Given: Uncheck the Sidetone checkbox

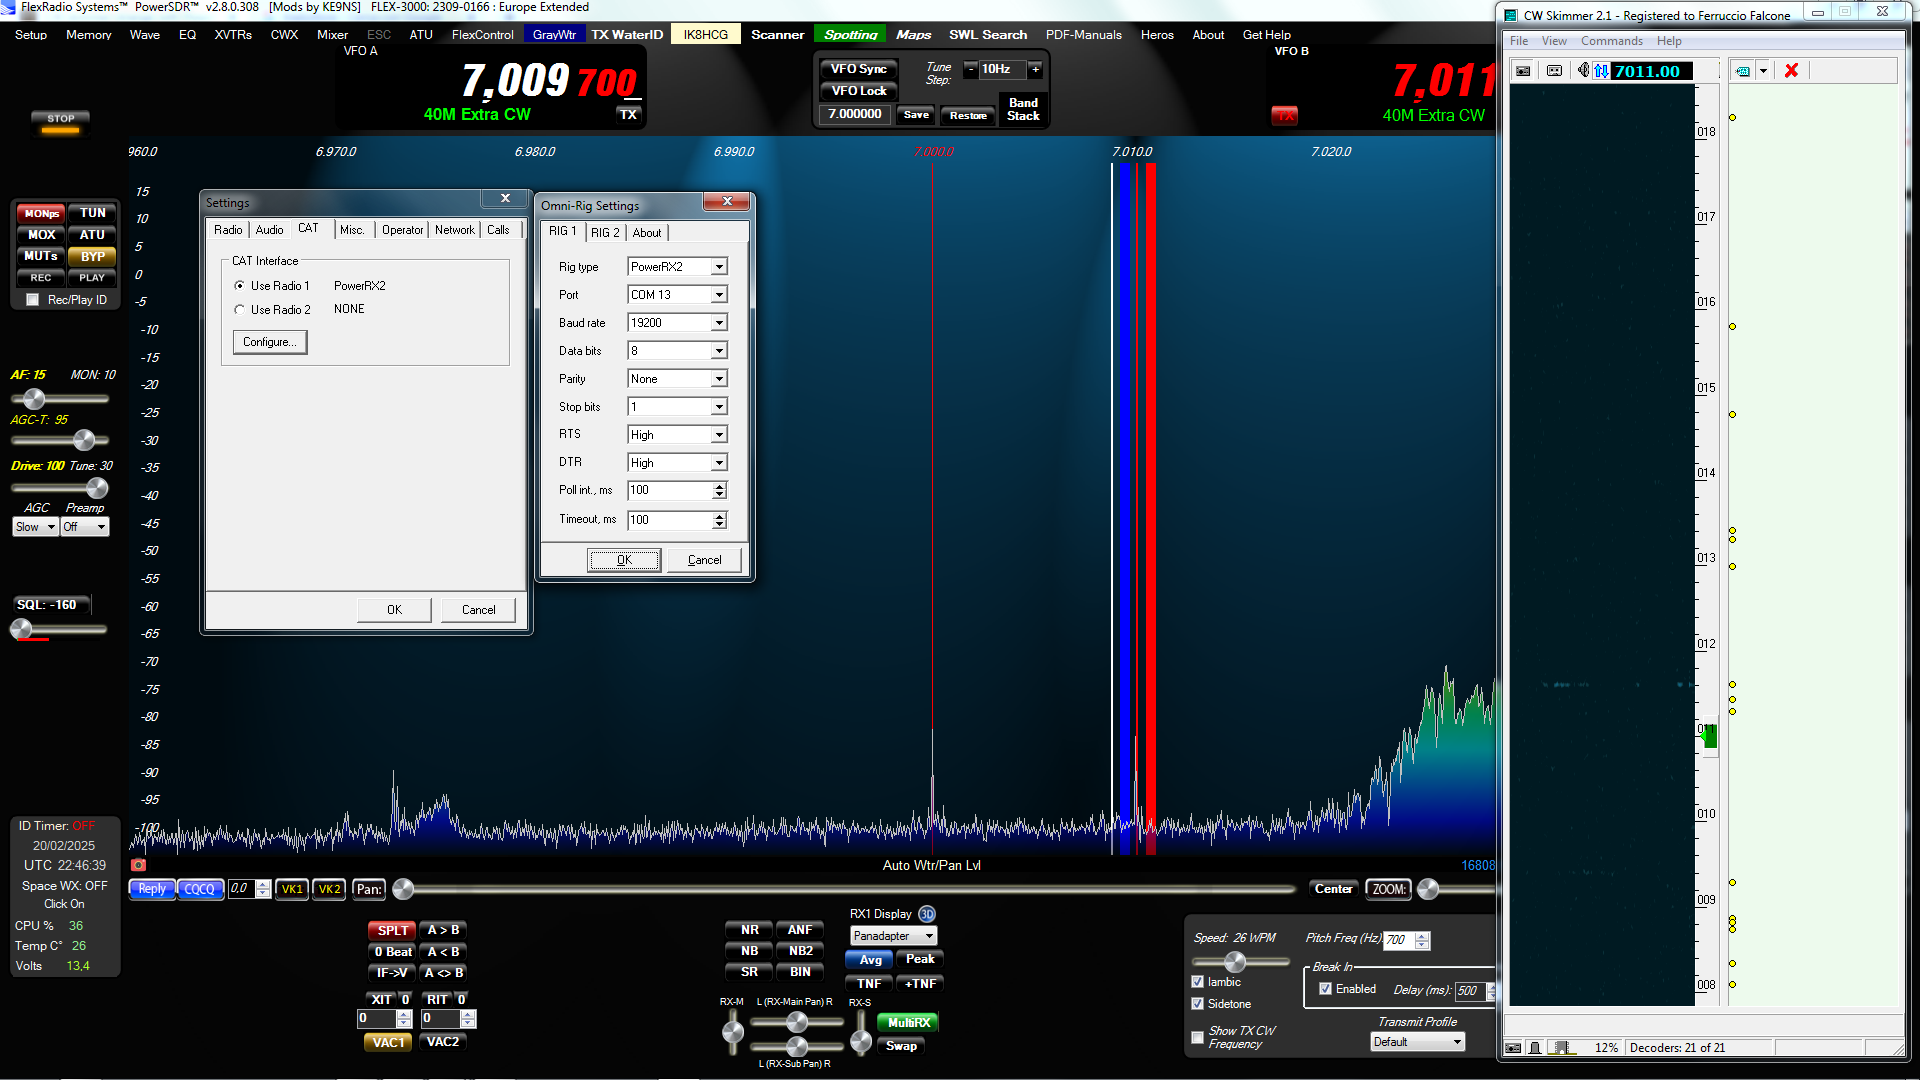Looking at the screenshot, I should 1198,1004.
